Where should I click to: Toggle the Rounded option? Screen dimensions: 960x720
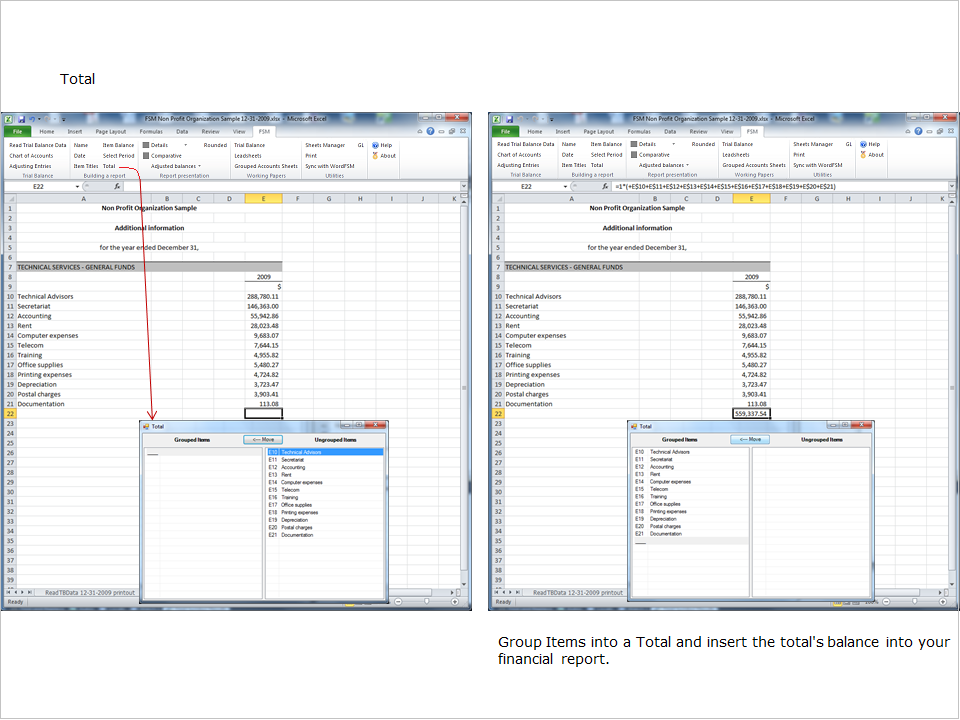(x=216, y=145)
